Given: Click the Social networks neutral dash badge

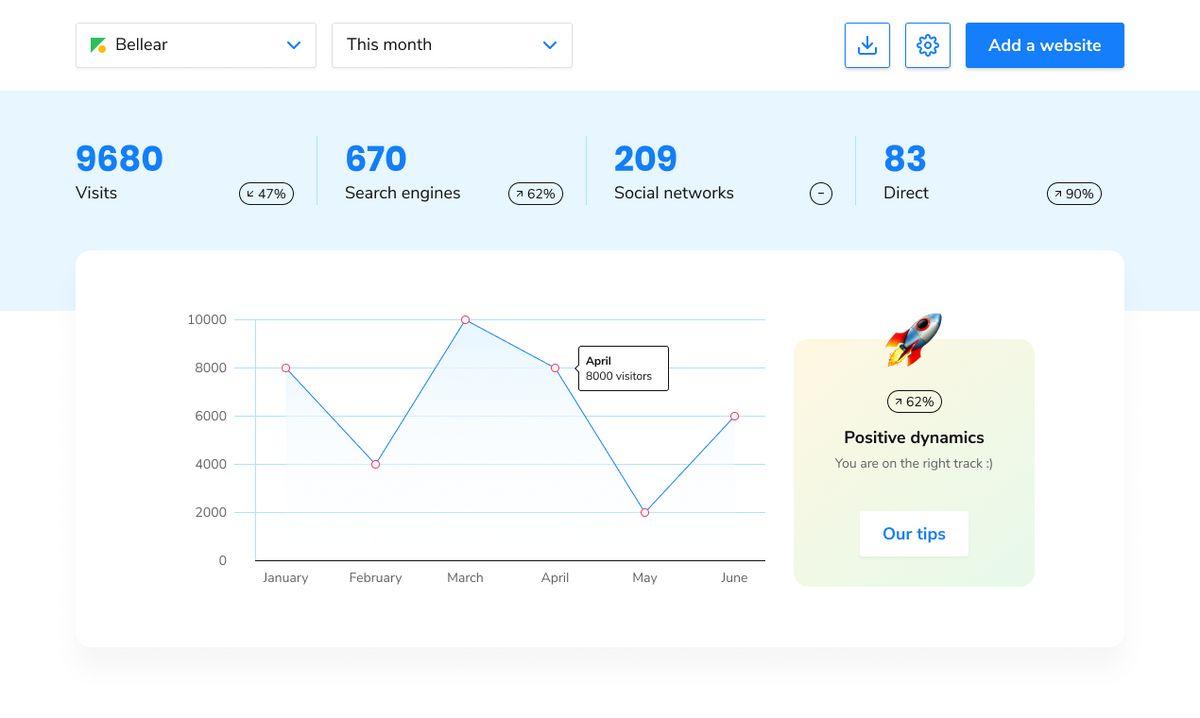Looking at the screenshot, I should click(821, 194).
